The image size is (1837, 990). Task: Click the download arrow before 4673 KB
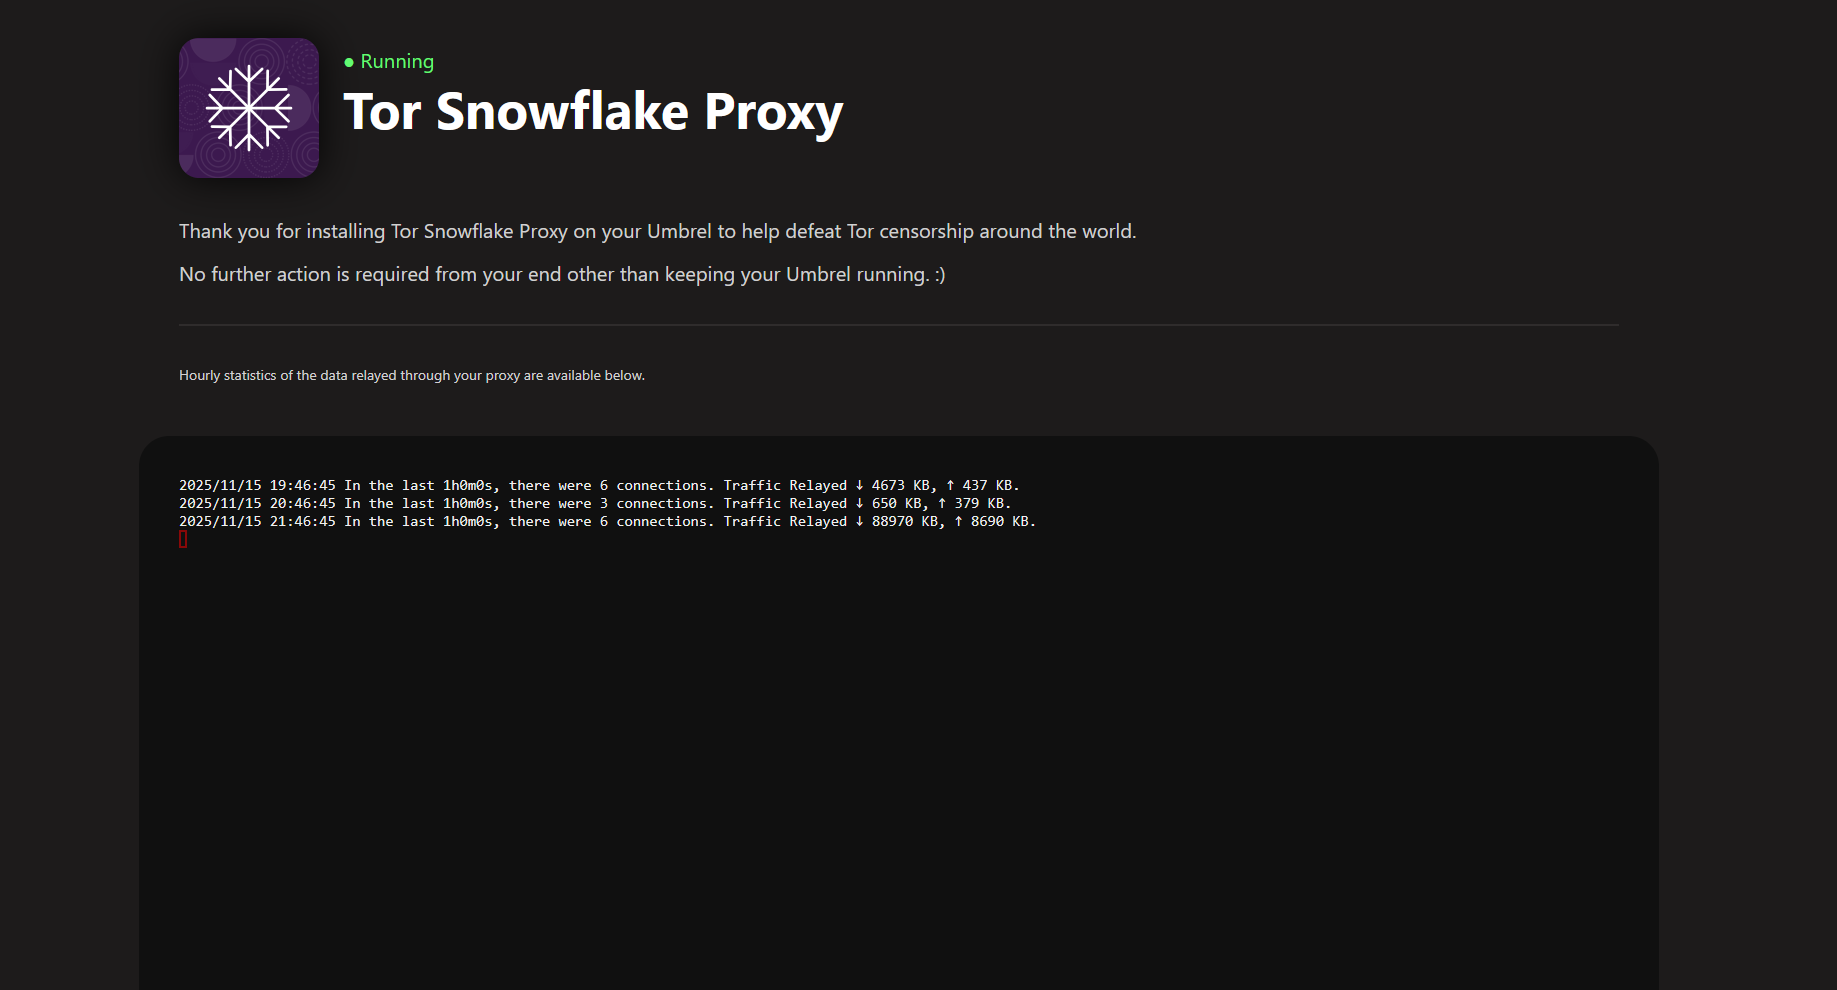tap(859, 485)
